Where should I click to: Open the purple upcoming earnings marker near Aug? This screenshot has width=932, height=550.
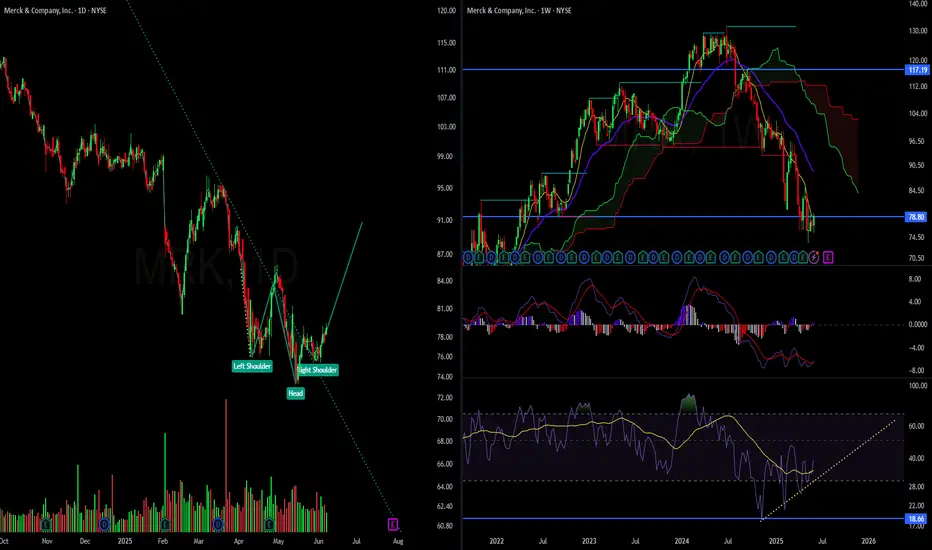point(392,524)
